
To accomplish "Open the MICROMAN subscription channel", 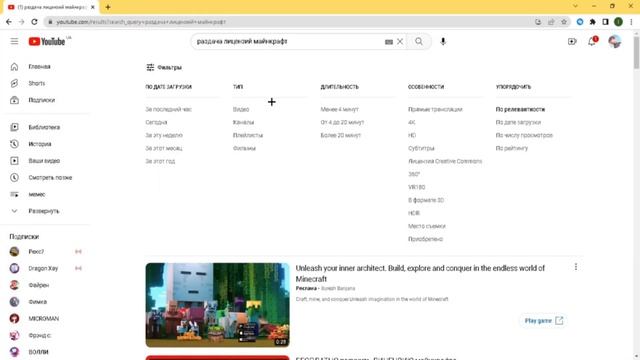I will tap(45, 318).
